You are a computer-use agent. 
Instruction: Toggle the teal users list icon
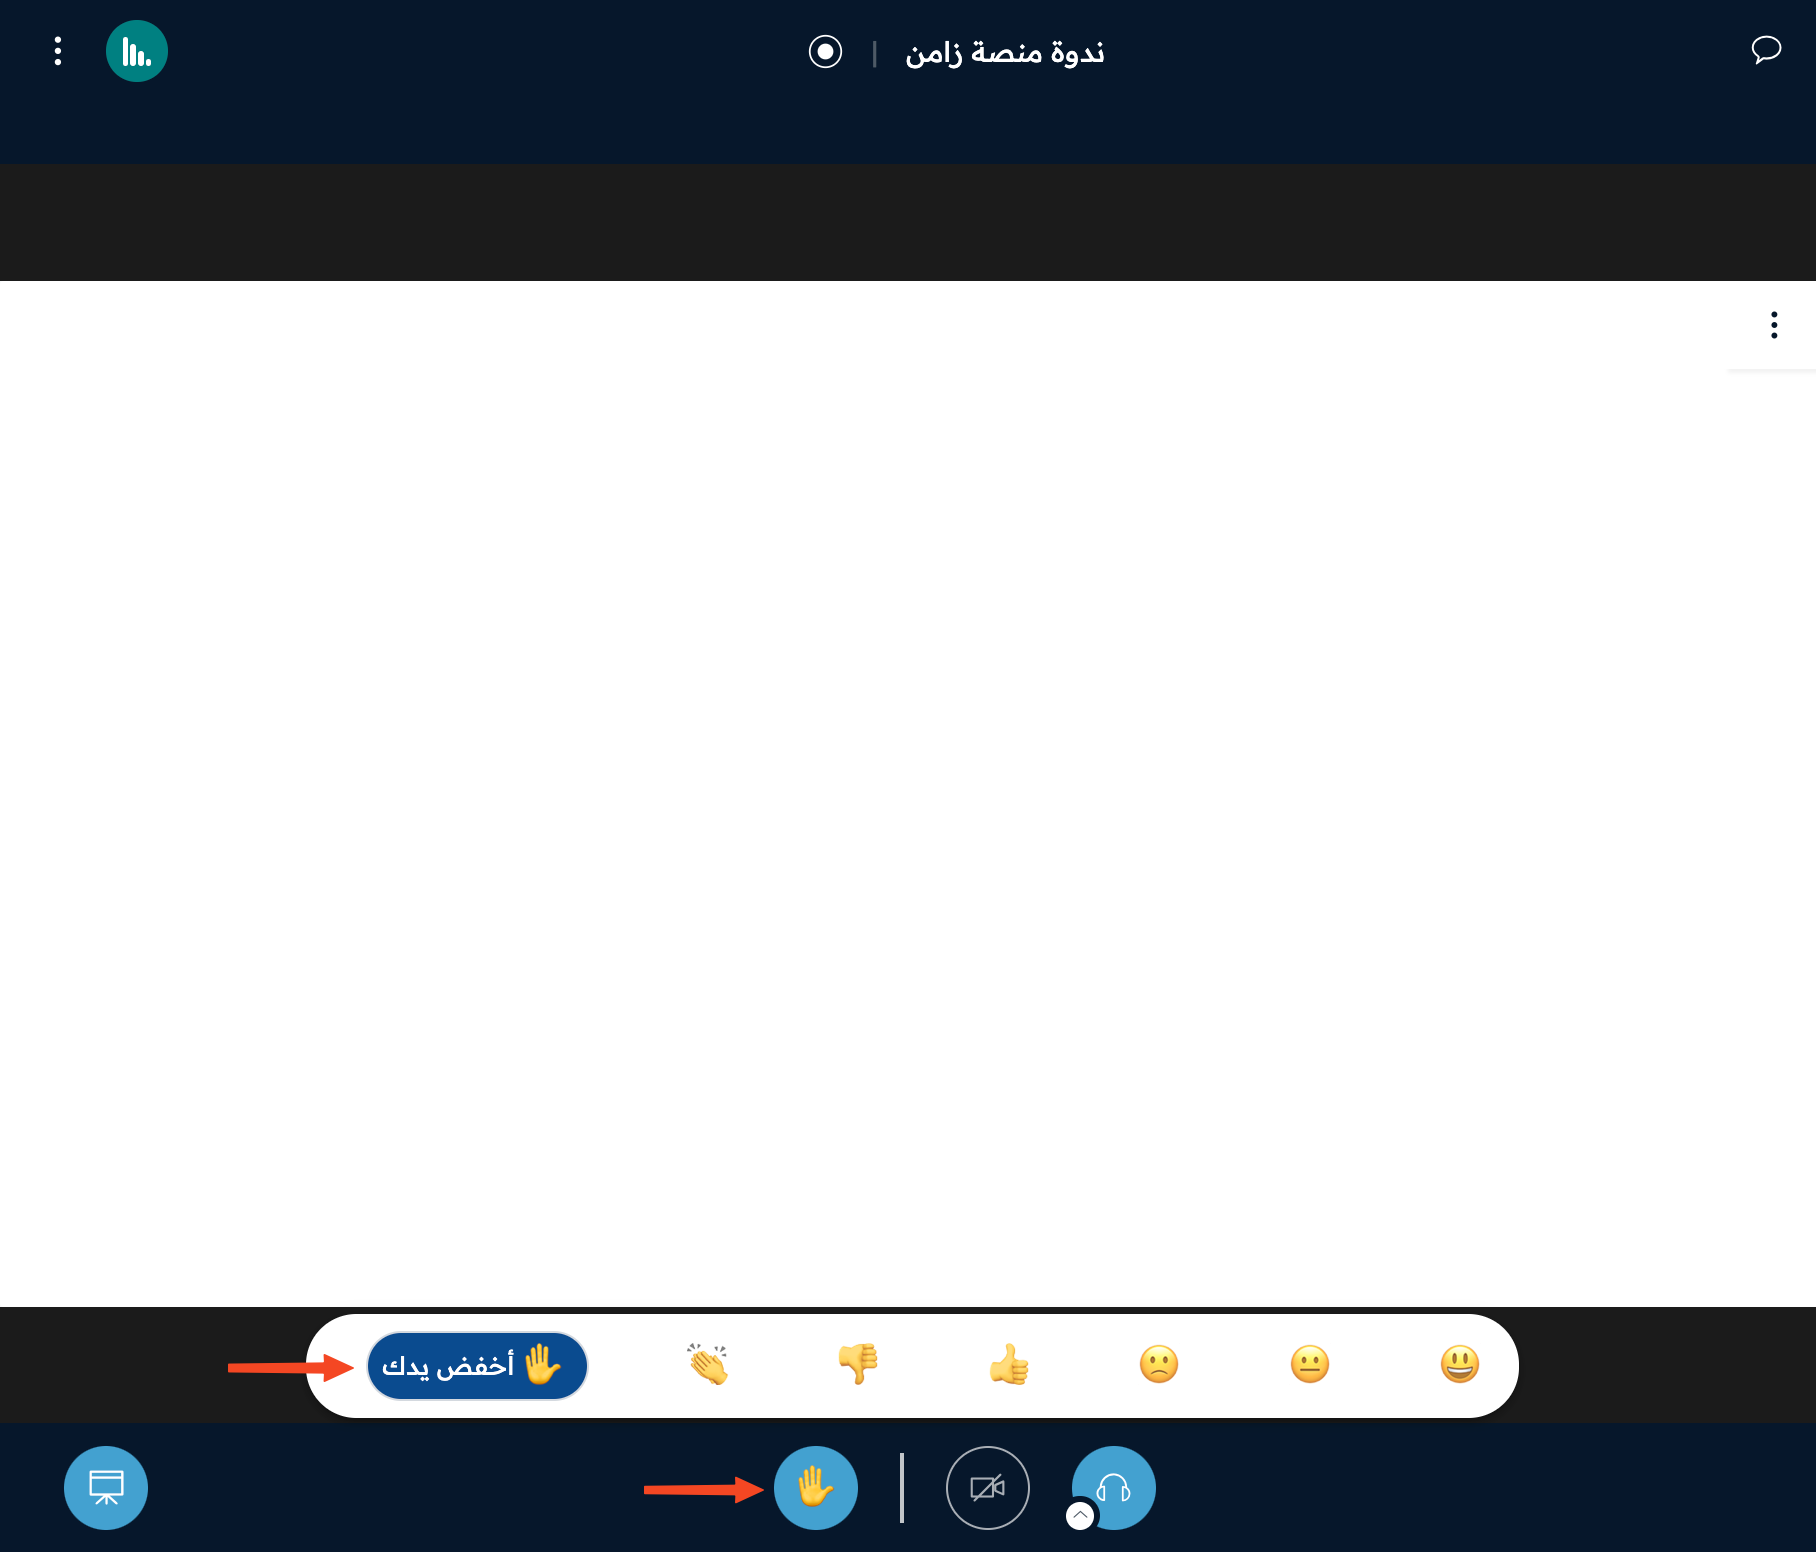pyautogui.click(x=137, y=51)
